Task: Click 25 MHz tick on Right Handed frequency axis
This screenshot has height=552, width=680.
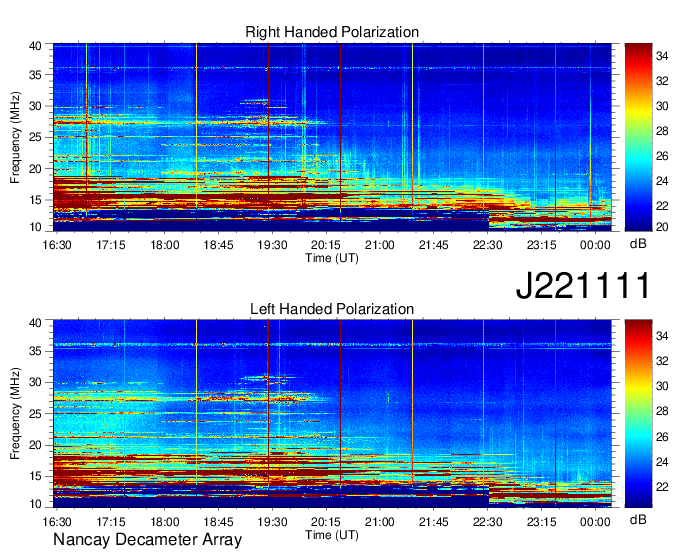Action: tap(35, 137)
